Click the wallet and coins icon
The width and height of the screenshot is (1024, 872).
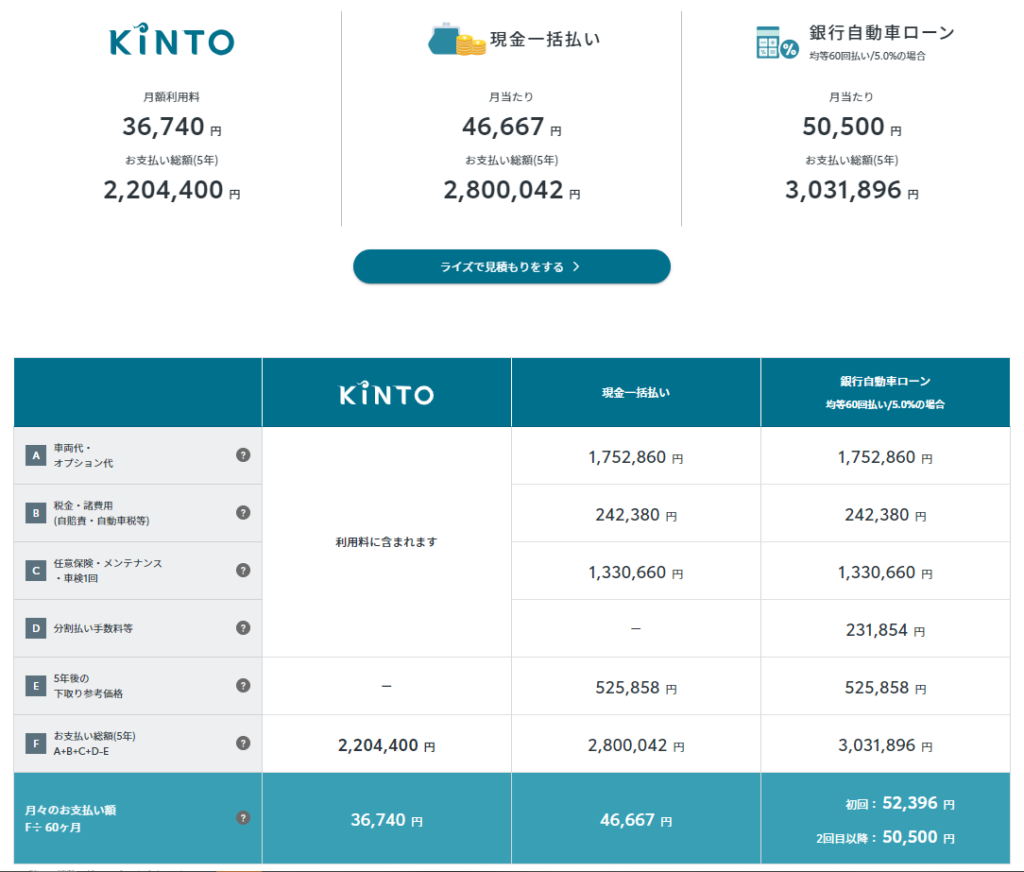pos(456,39)
